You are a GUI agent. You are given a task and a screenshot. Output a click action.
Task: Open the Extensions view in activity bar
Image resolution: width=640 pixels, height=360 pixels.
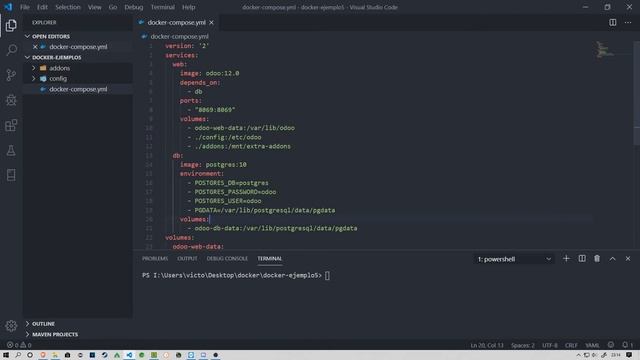[x=11, y=125]
